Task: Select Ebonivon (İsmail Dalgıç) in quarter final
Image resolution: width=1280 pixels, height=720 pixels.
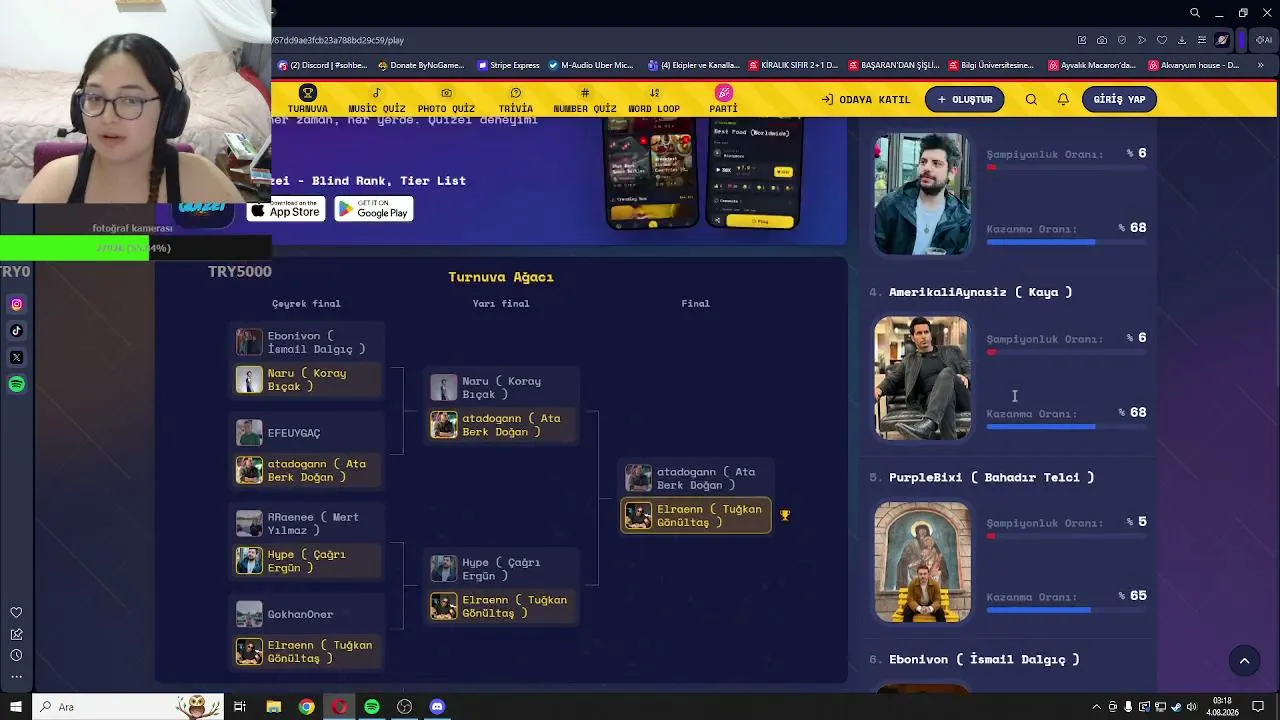Action: [307, 342]
